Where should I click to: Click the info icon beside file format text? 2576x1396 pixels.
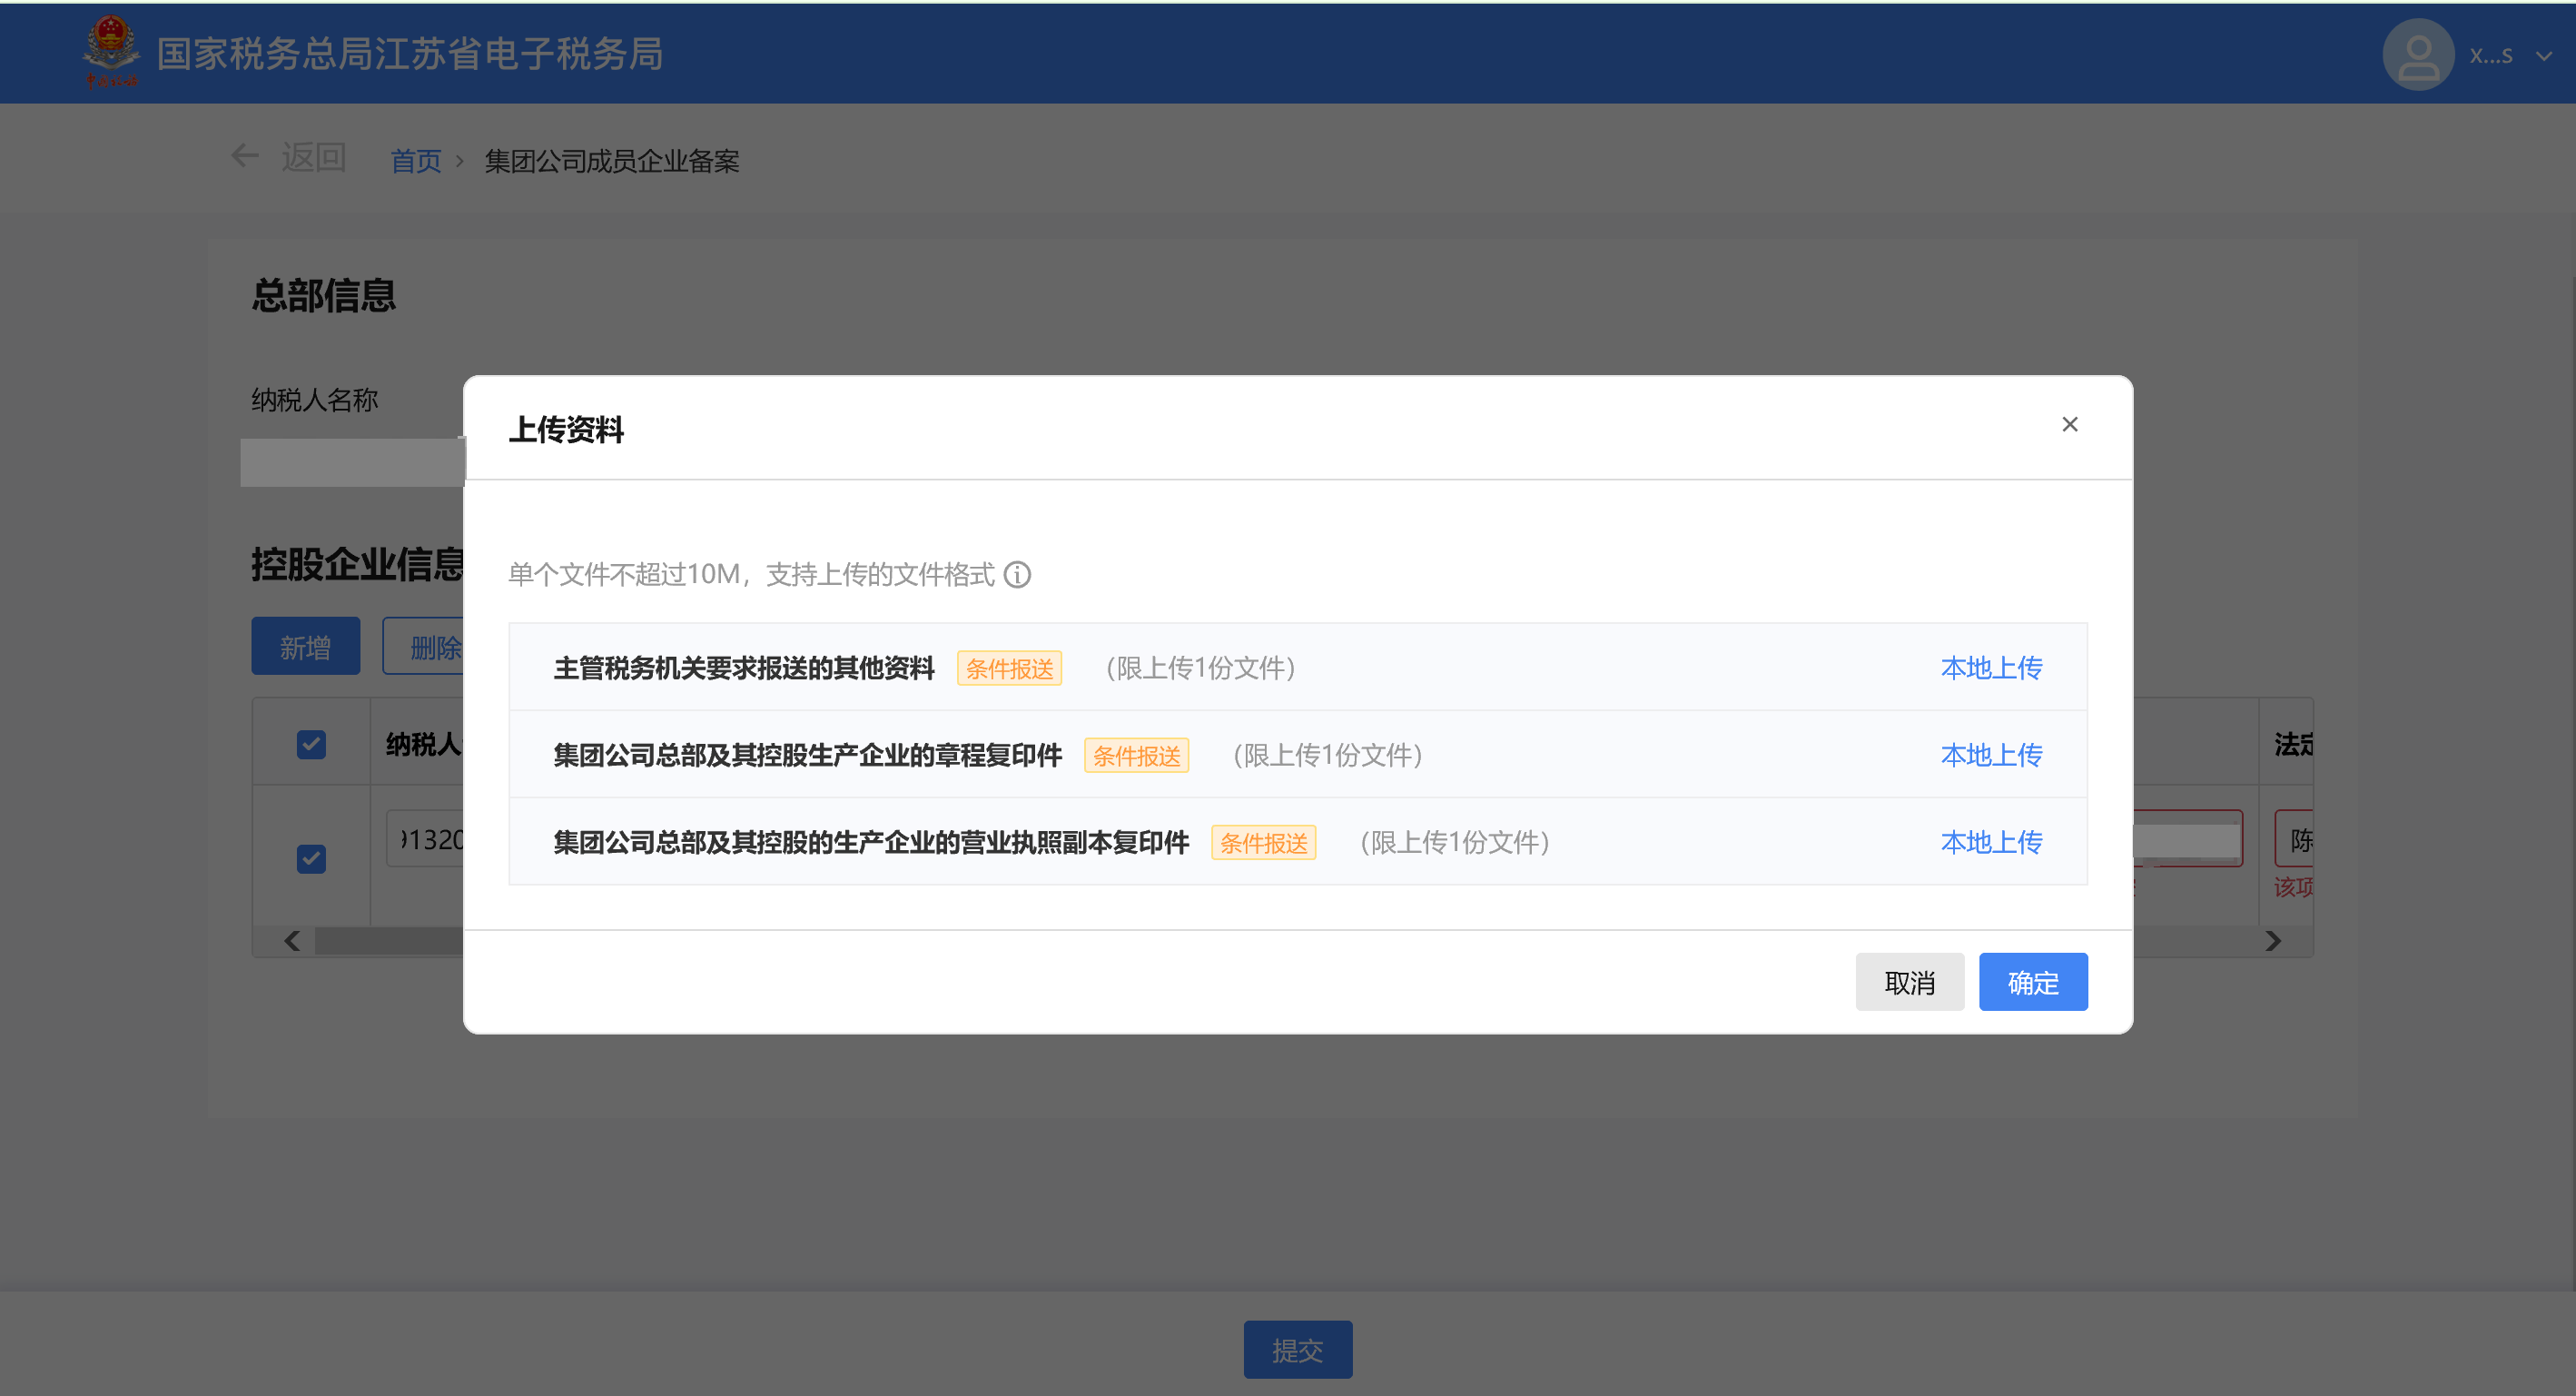1017,575
